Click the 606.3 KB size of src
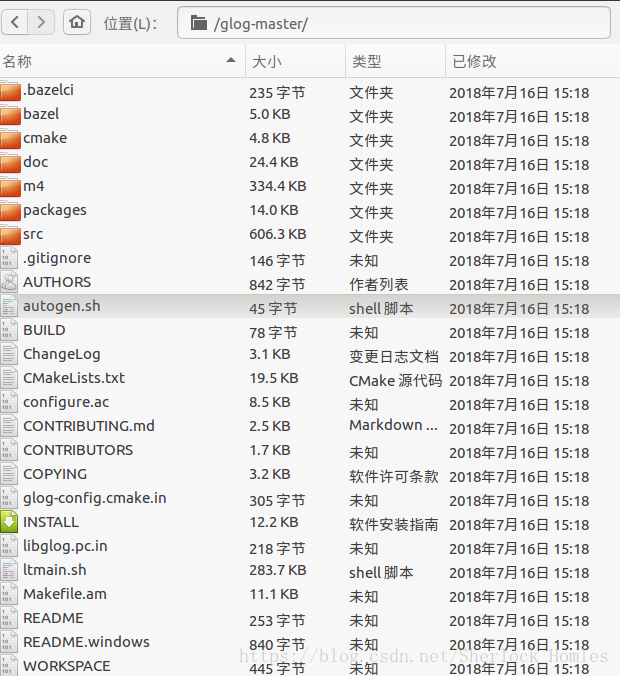The height and width of the screenshot is (676, 620). pos(278,234)
